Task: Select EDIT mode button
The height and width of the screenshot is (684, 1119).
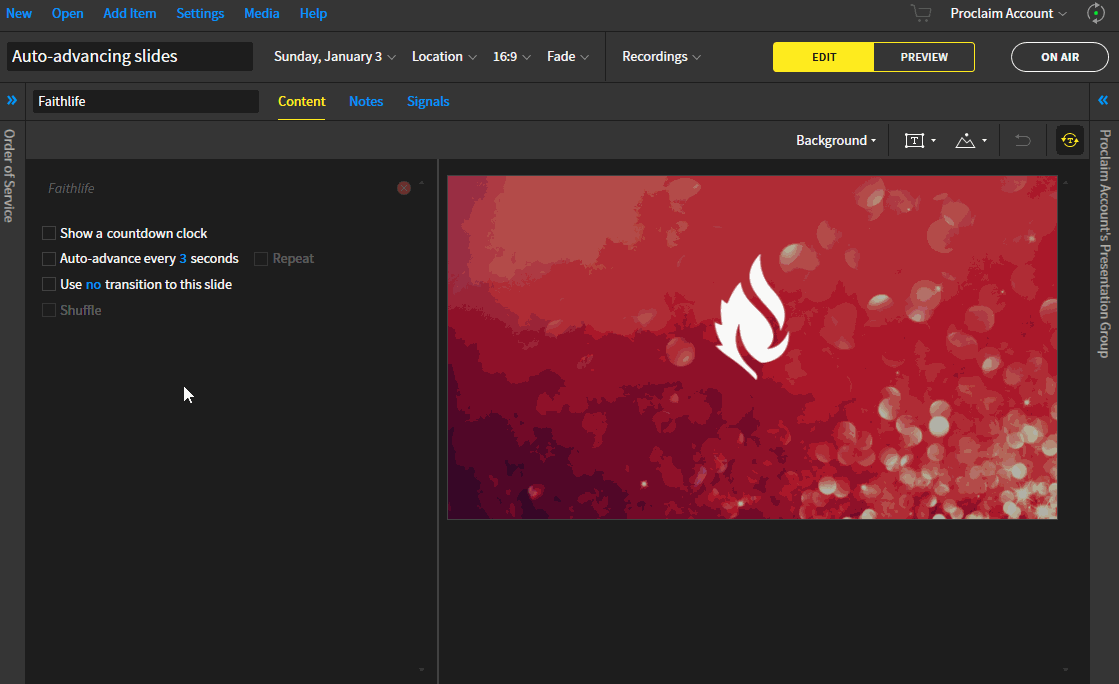Action: (x=824, y=57)
